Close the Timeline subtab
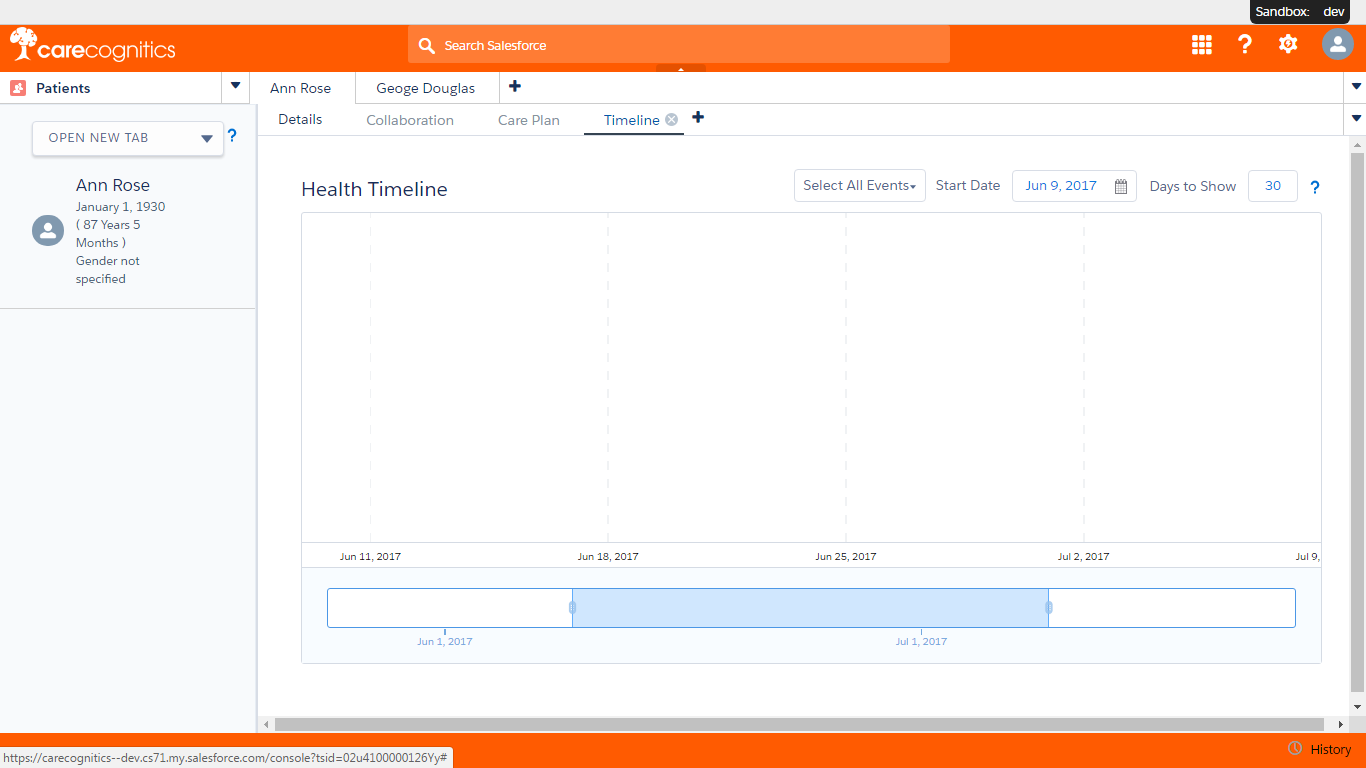 tap(672, 119)
